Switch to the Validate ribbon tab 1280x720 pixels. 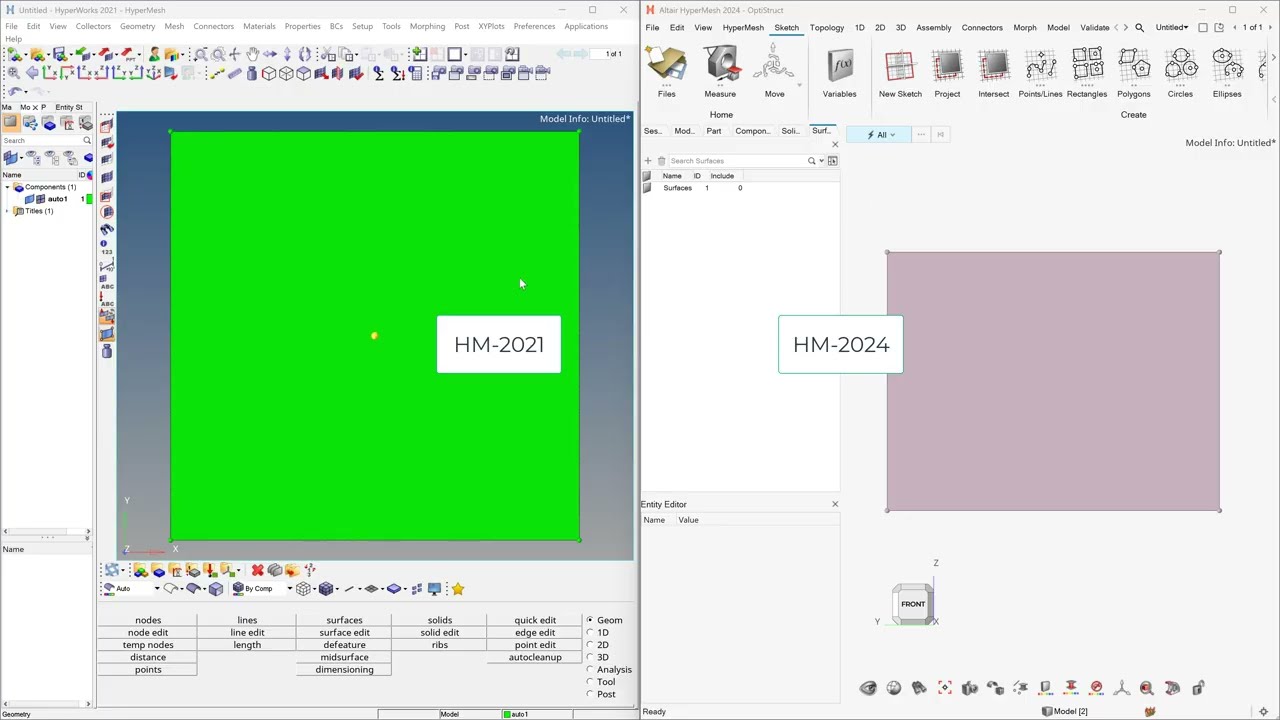(x=1094, y=28)
